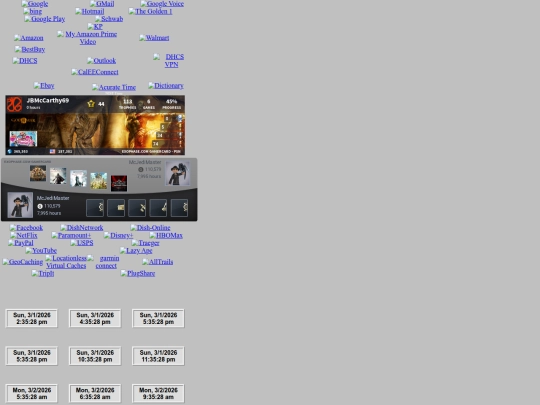Image resolution: width=540 pixels, height=405 pixels.
Task: Click the clock button showing 10:35:28 pm
Action: coord(95,356)
